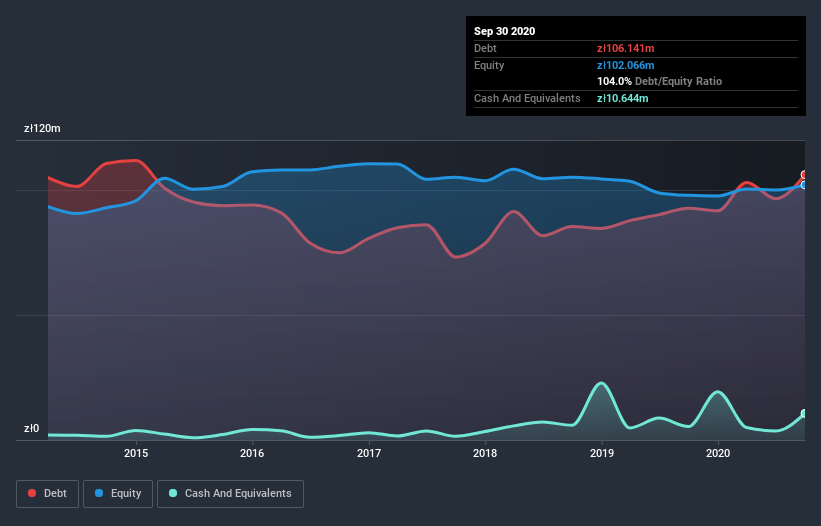Click the Sep 30 2020 tooltip date
This screenshot has width=821, height=526.
coord(504,31)
